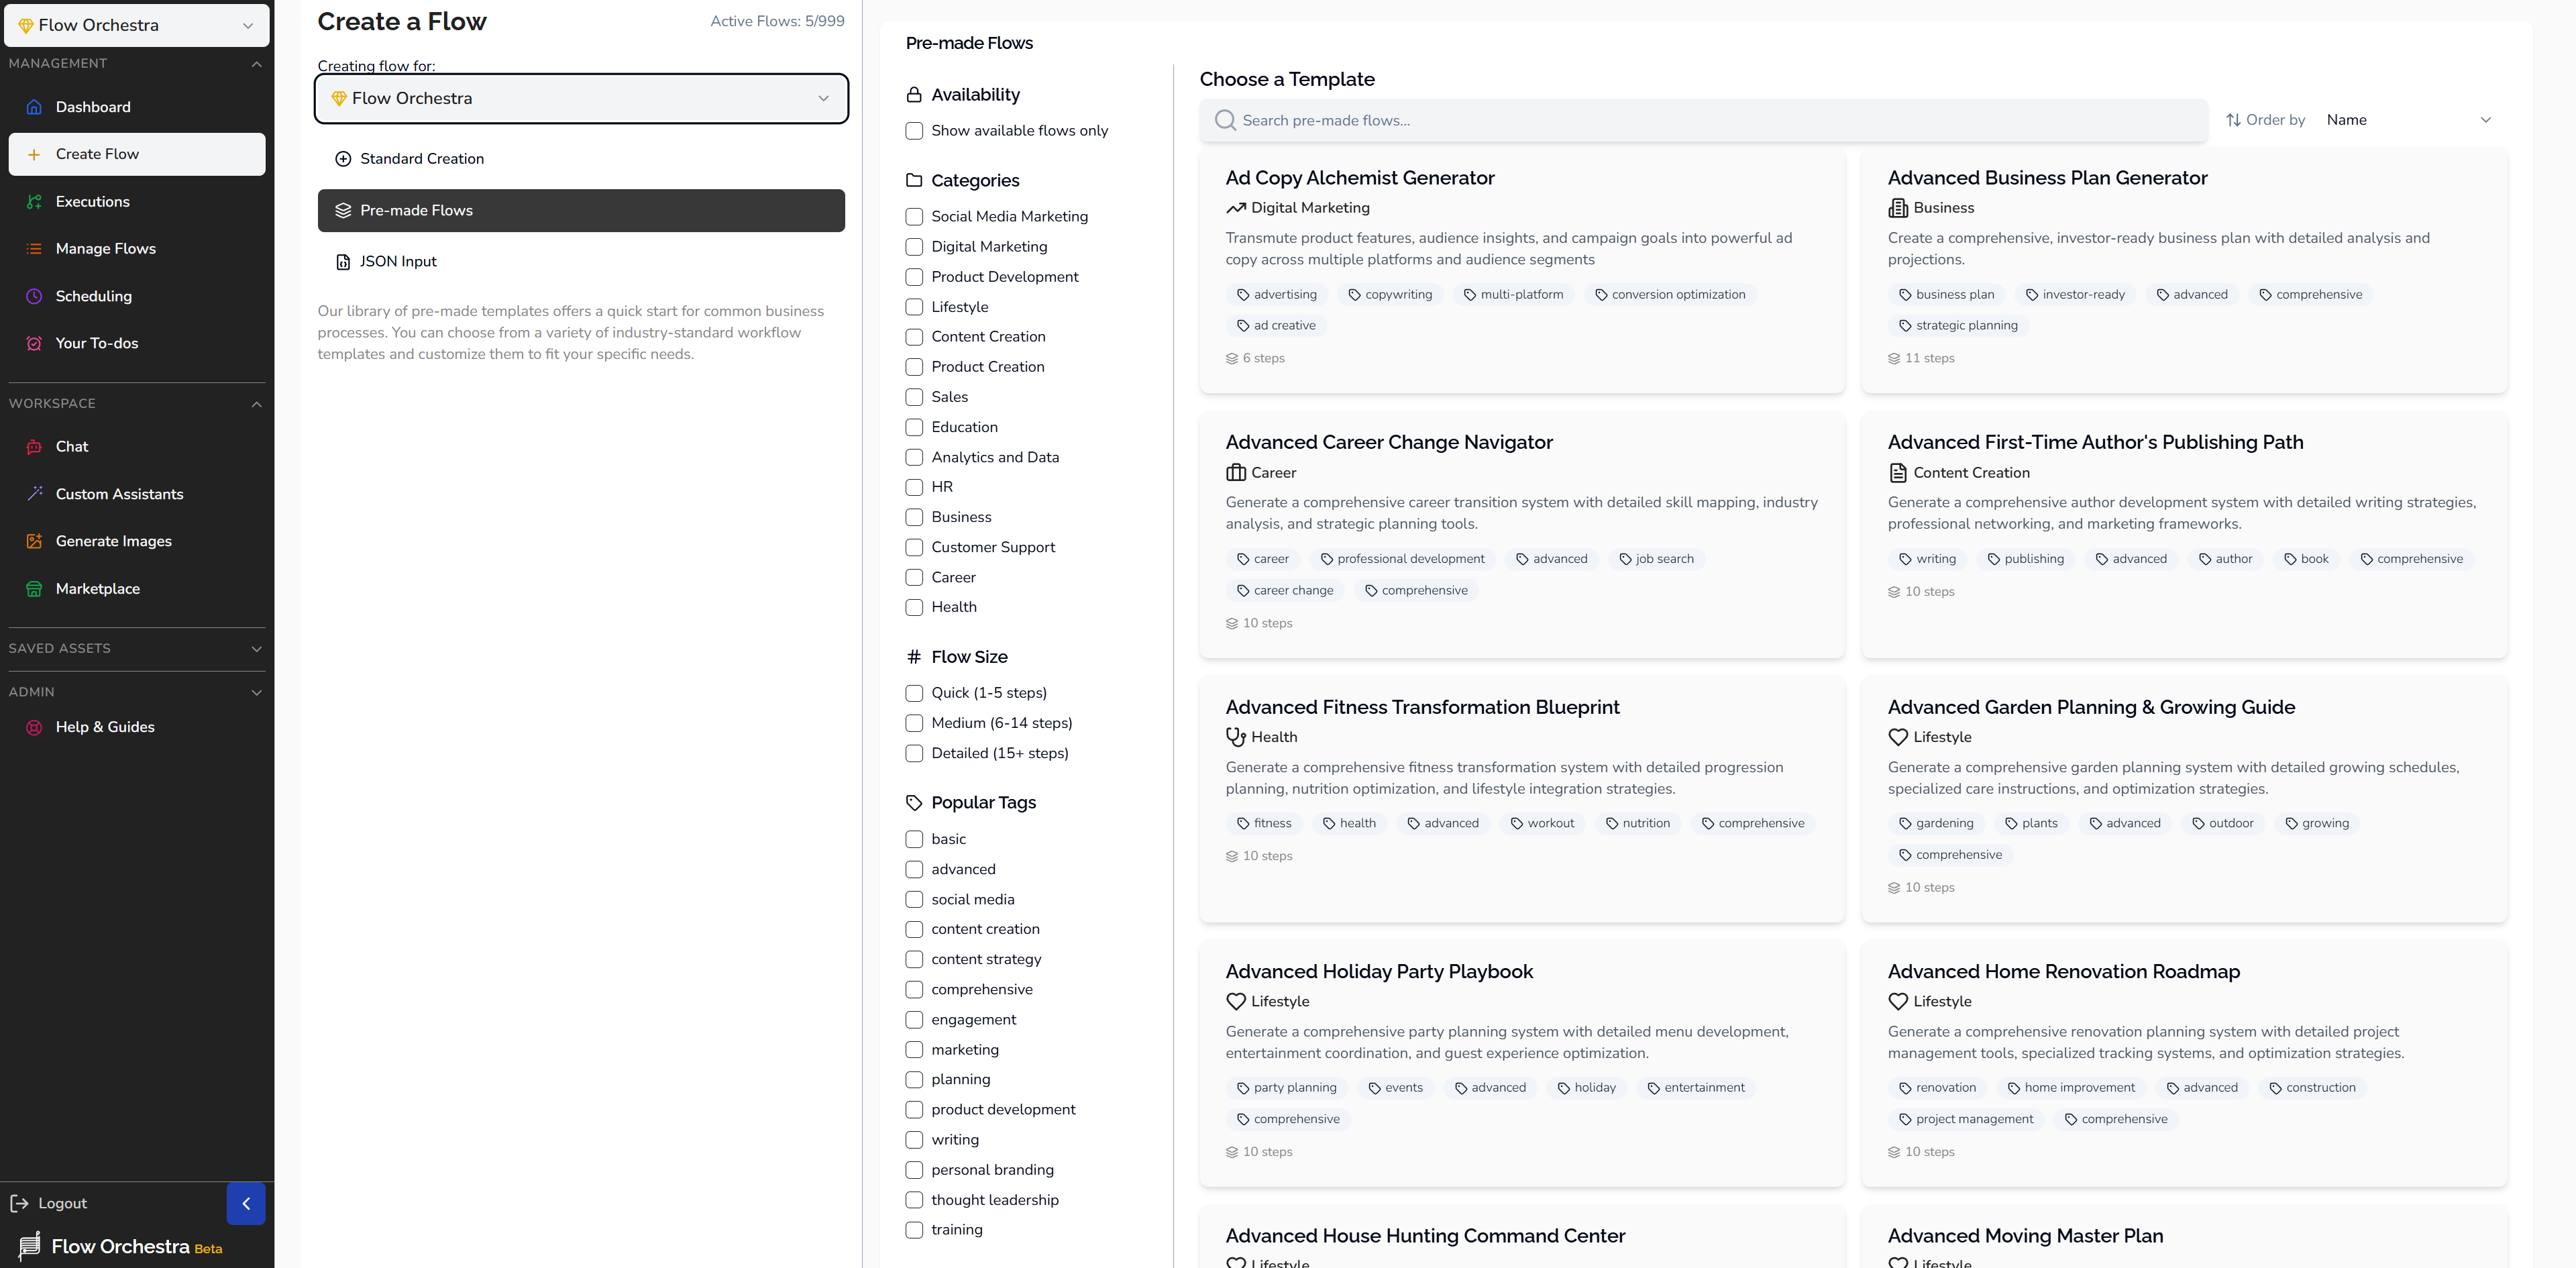Toggle the ADMIN section chevron

pyautogui.click(x=256, y=692)
